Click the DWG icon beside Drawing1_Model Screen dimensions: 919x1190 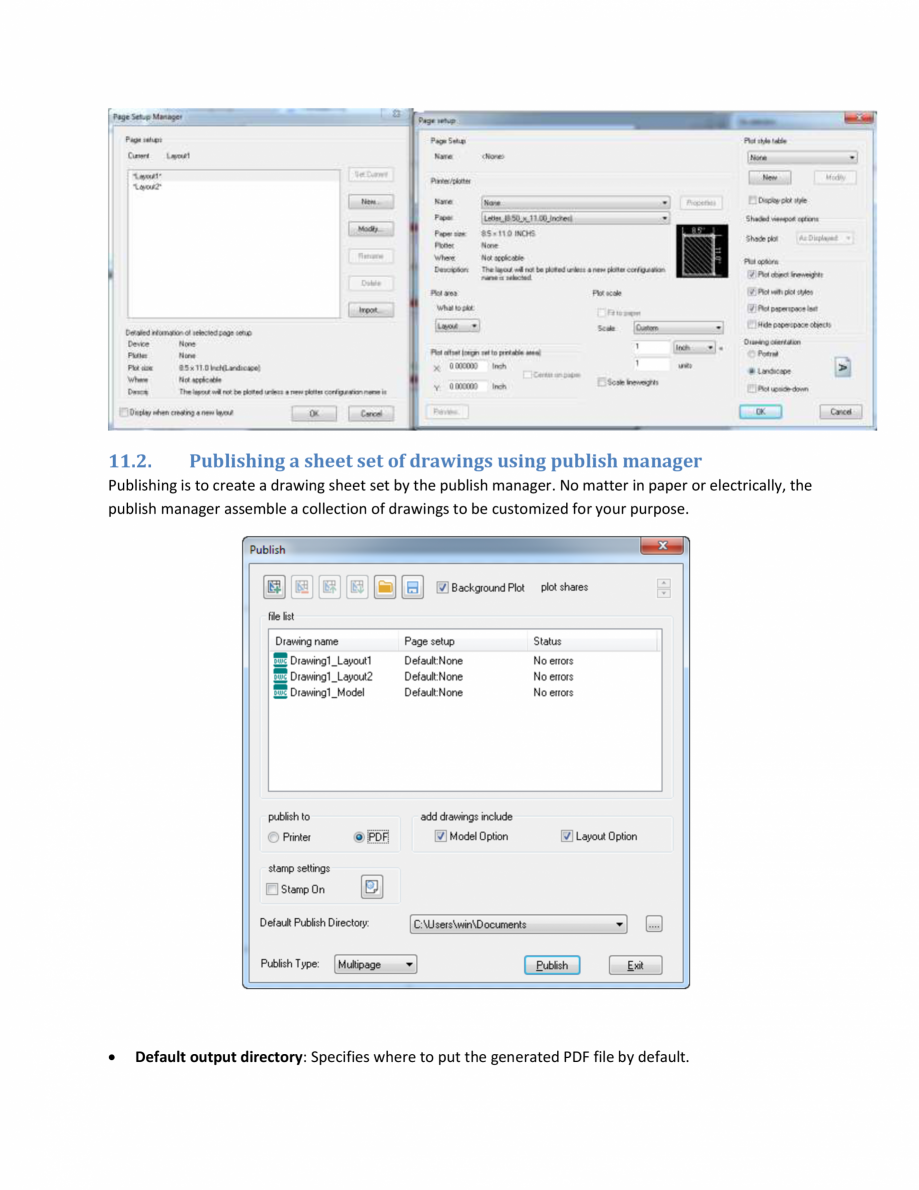pos(280,692)
